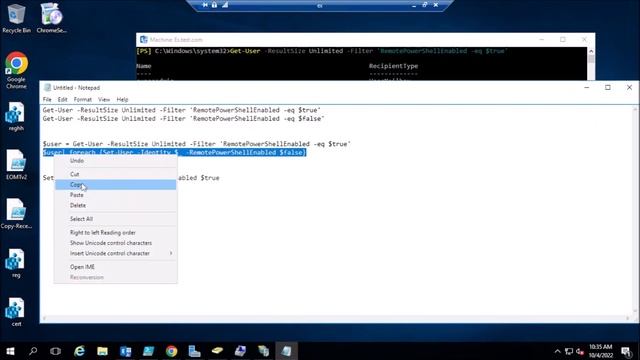
Task: Choose Copy in the context menu
Action: [116, 184]
